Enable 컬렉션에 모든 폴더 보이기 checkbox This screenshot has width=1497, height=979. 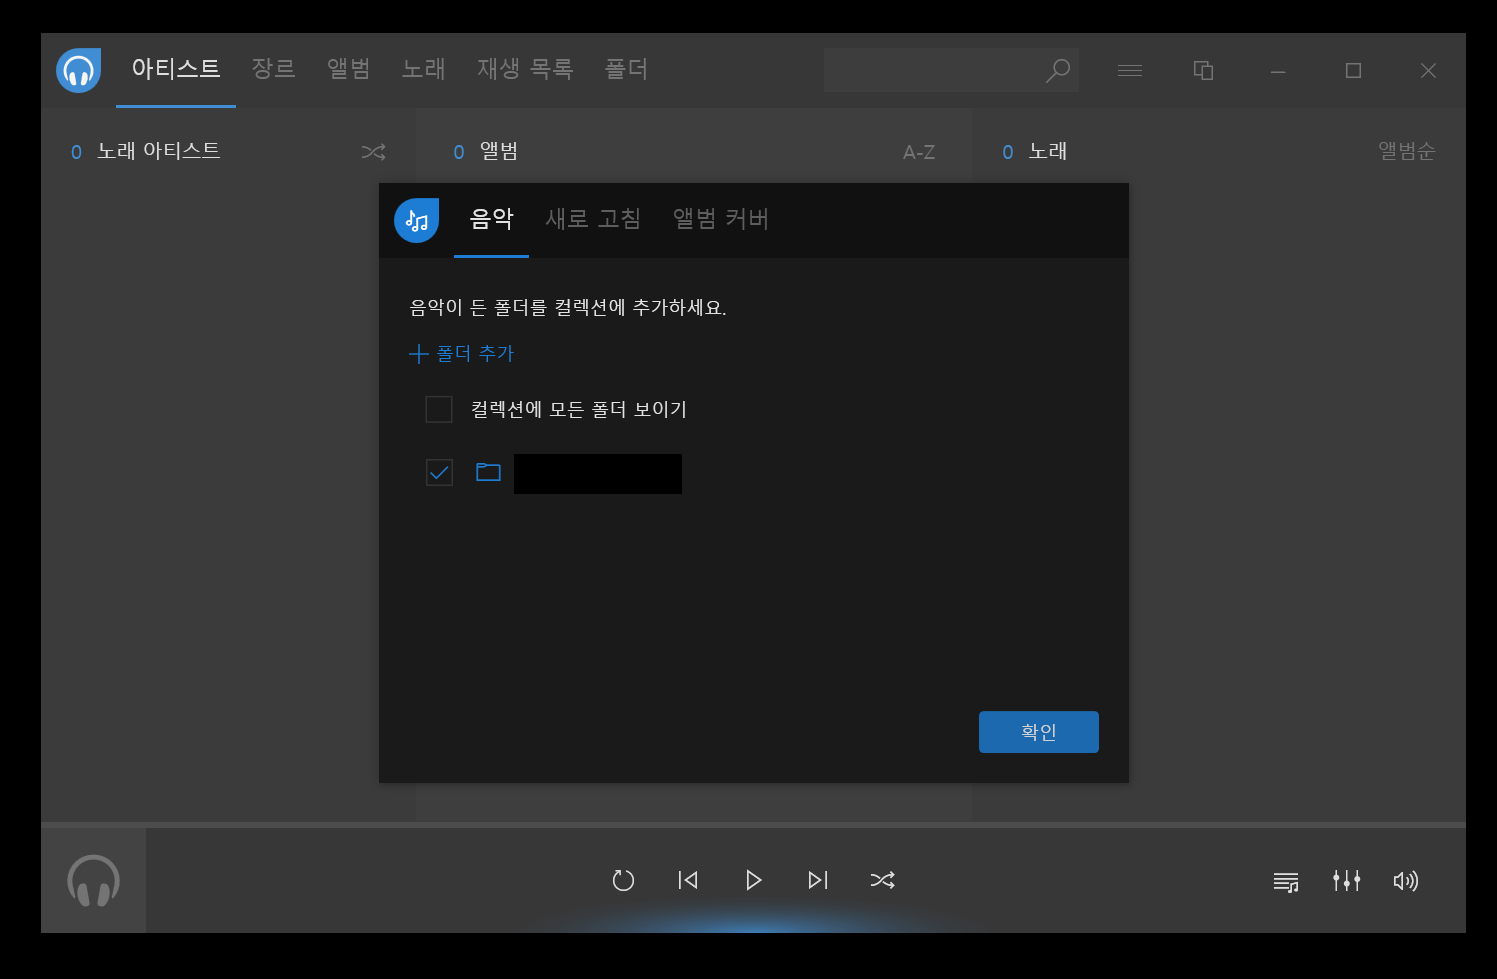click(439, 409)
